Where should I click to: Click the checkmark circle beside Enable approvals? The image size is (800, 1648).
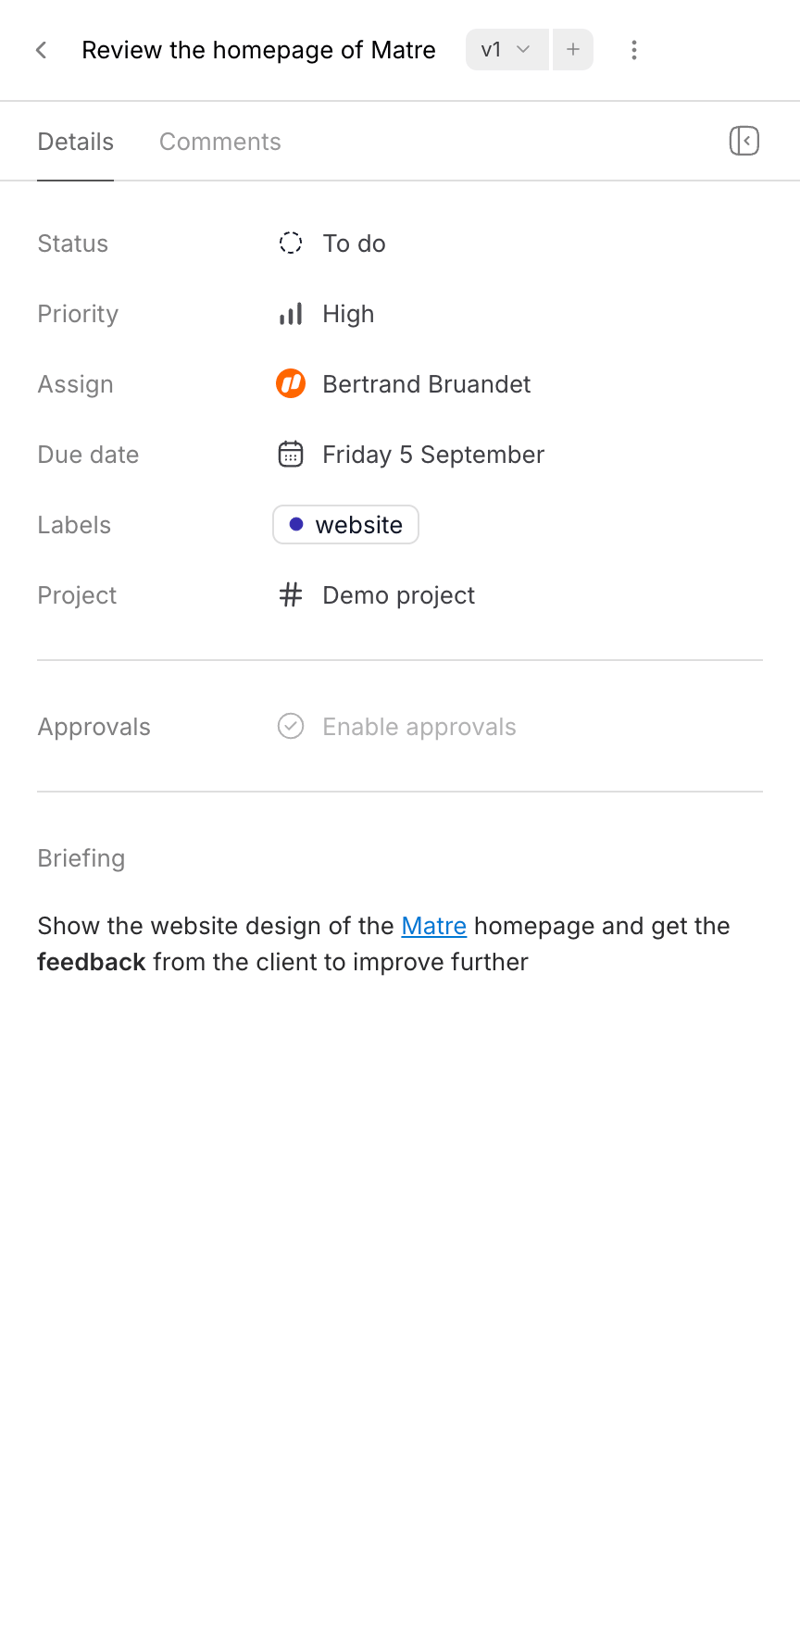tap(290, 726)
